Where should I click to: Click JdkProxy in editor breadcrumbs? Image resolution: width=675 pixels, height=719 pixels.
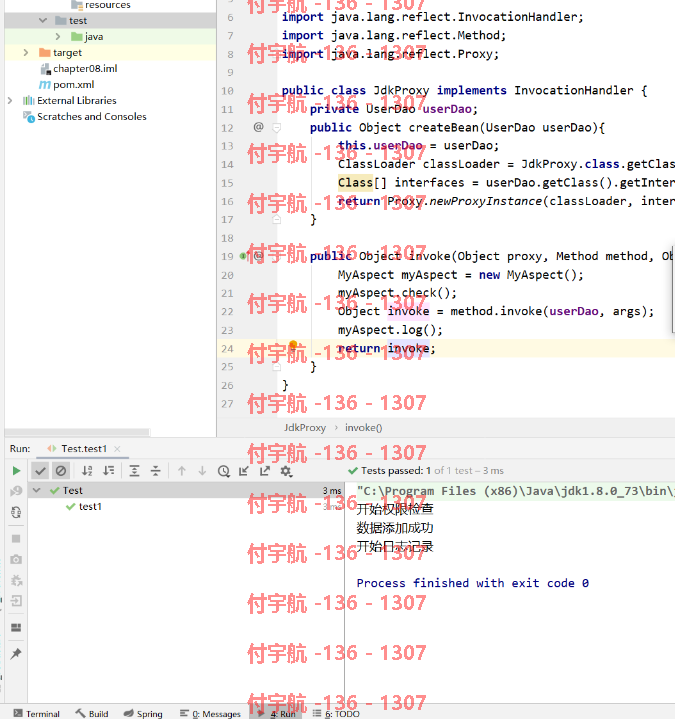[304, 427]
